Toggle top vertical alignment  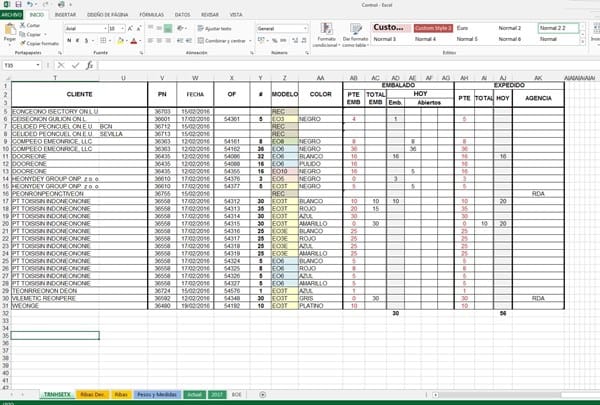[151, 28]
